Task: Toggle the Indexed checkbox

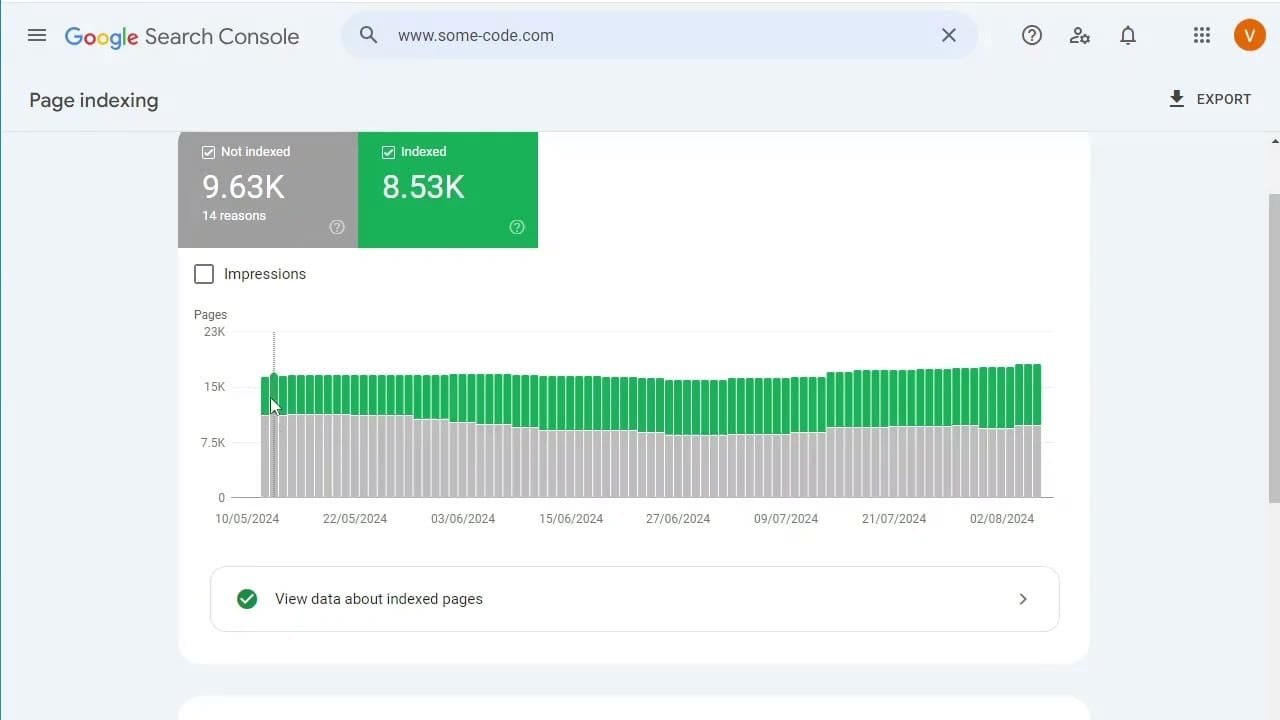Action: click(x=389, y=152)
